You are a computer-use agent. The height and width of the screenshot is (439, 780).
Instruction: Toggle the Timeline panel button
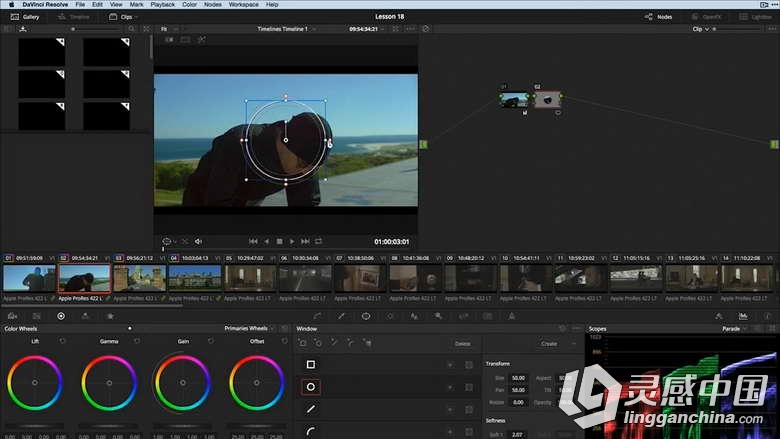pos(74,17)
